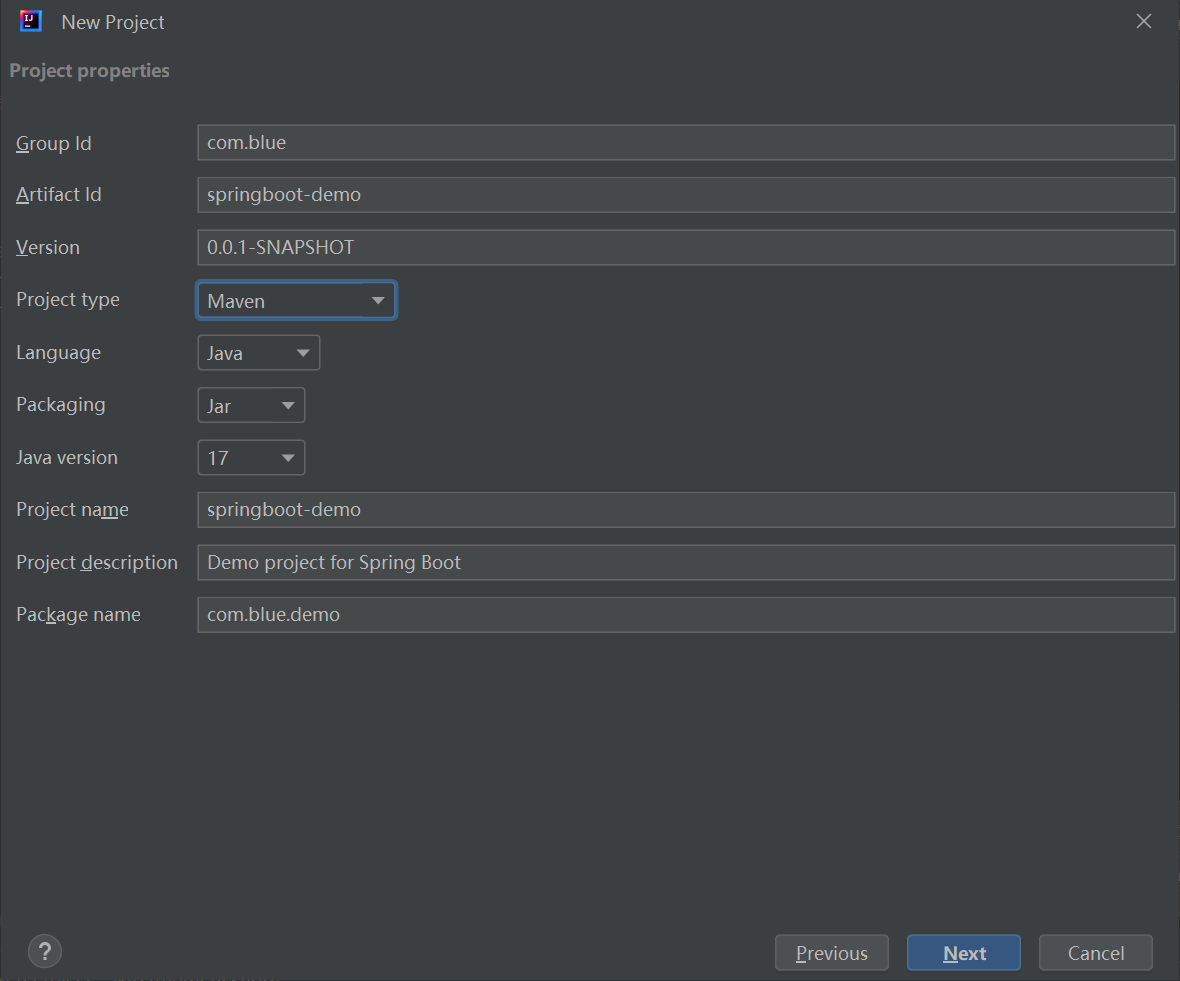The width and height of the screenshot is (1180, 981).
Task: Click the Project name label
Action: [72, 510]
